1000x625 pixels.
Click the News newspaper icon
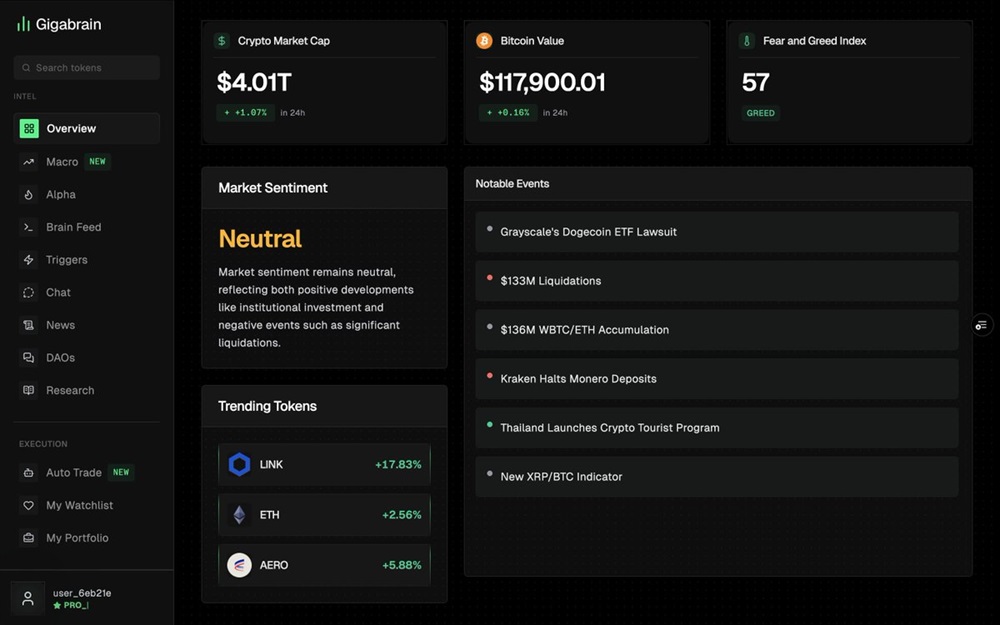click(x=29, y=325)
